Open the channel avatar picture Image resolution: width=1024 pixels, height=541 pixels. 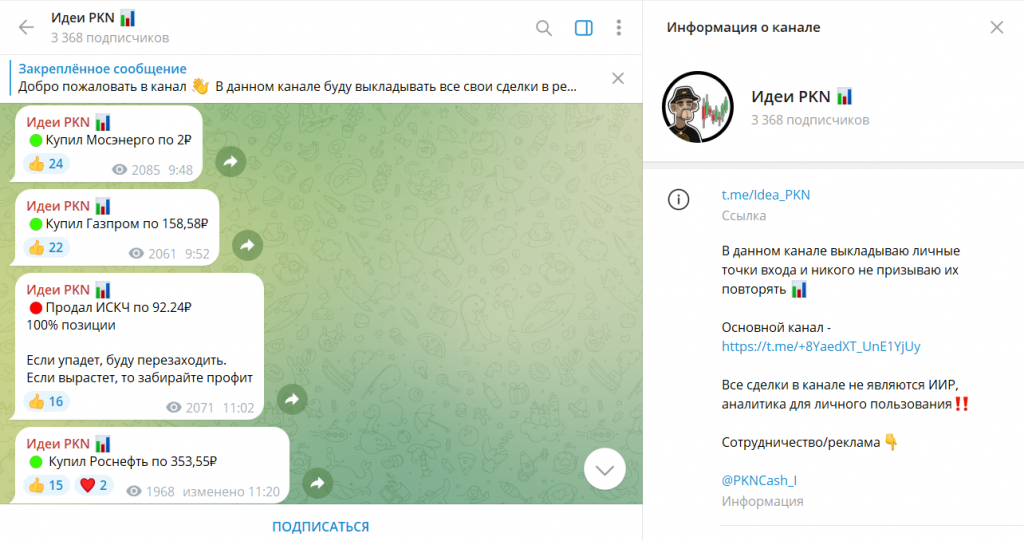click(x=697, y=107)
